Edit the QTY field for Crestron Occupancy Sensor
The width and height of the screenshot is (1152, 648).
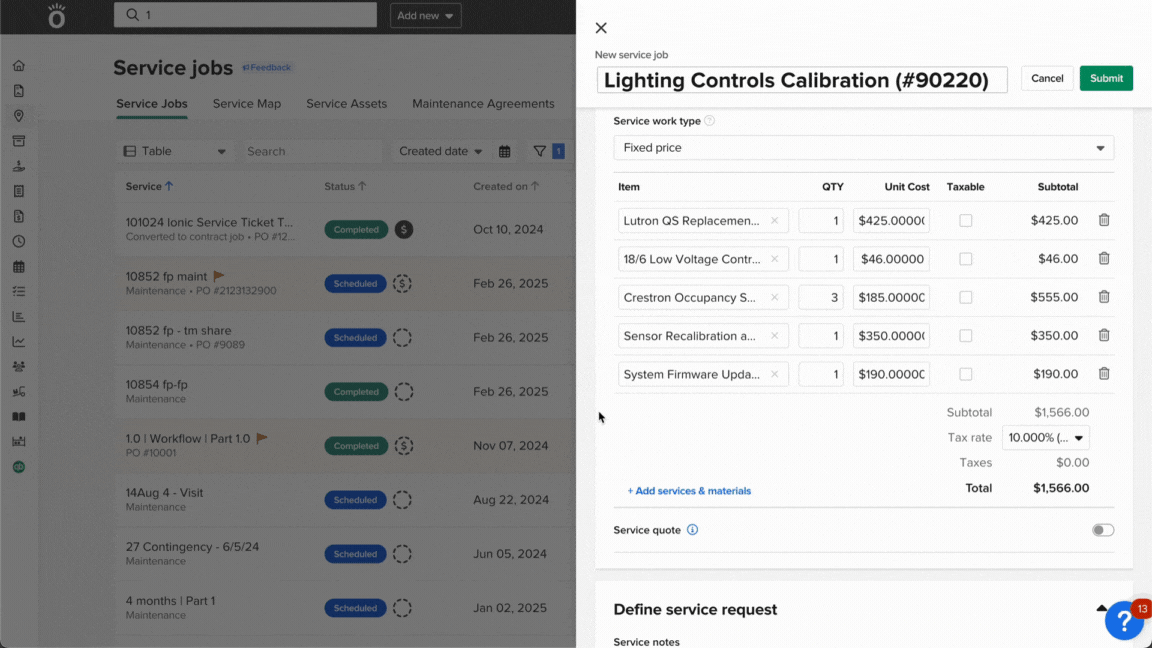coord(821,297)
